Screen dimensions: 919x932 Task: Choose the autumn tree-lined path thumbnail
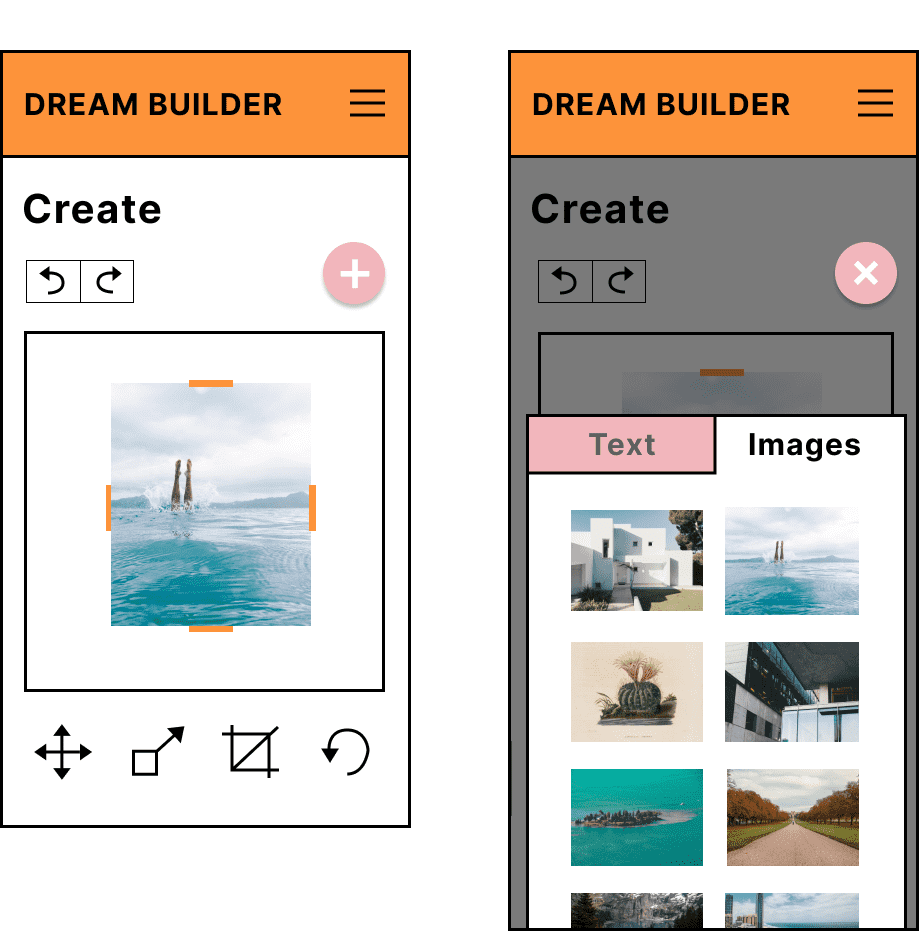[x=791, y=817]
